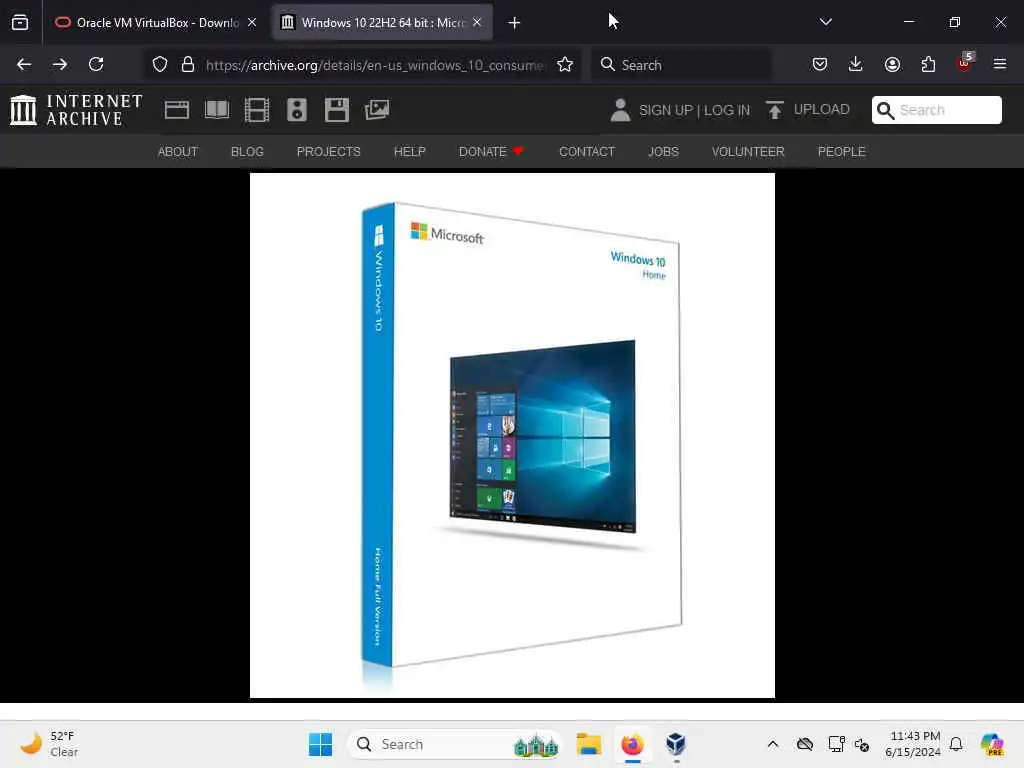
Task: Click the OneDrive cloud tray icon
Action: tap(805, 744)
